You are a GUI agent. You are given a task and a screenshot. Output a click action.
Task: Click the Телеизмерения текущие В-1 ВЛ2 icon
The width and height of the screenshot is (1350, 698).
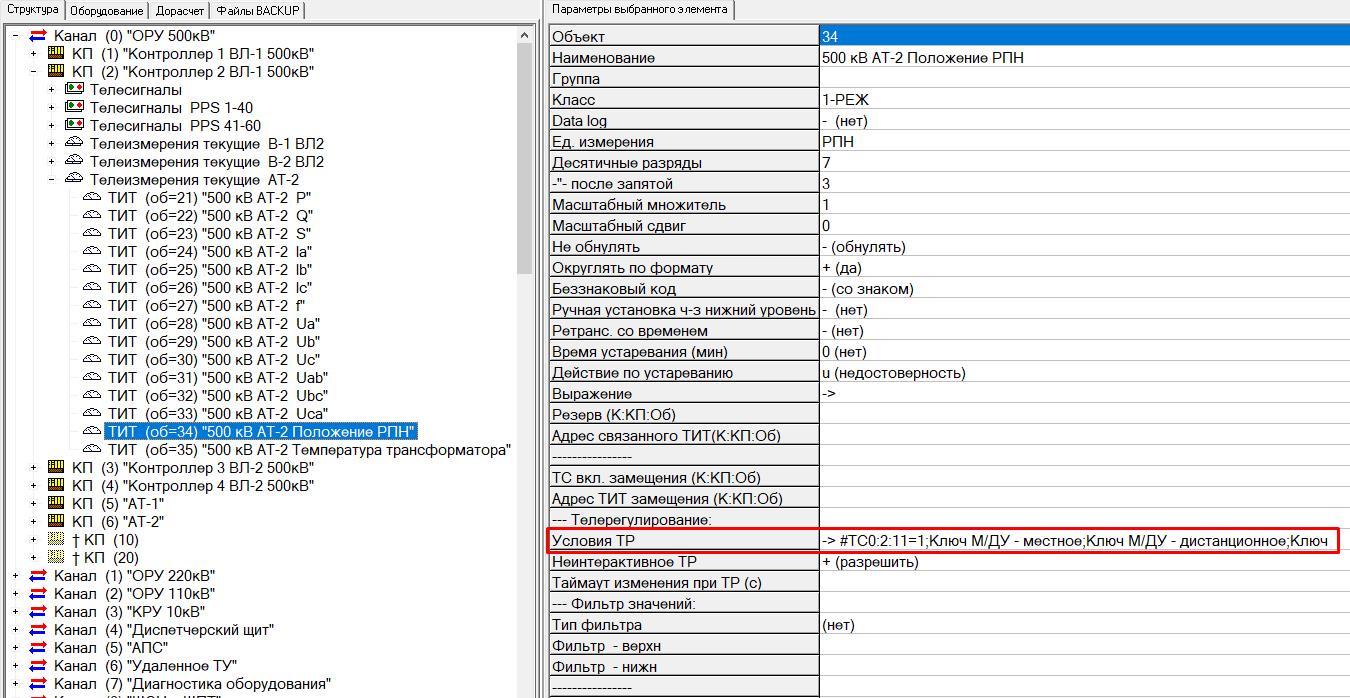click(x=74, y=144)
